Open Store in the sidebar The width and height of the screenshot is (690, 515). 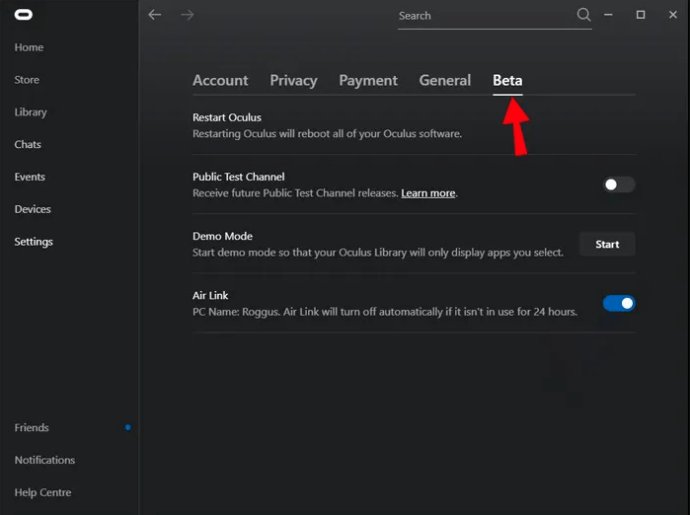point(27,80)
